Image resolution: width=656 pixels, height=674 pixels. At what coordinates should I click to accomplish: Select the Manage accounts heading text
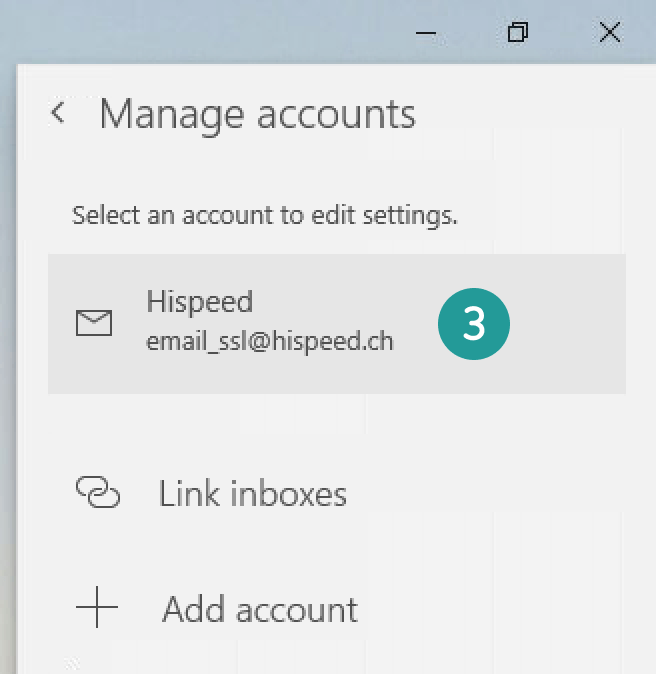[257, 115]
